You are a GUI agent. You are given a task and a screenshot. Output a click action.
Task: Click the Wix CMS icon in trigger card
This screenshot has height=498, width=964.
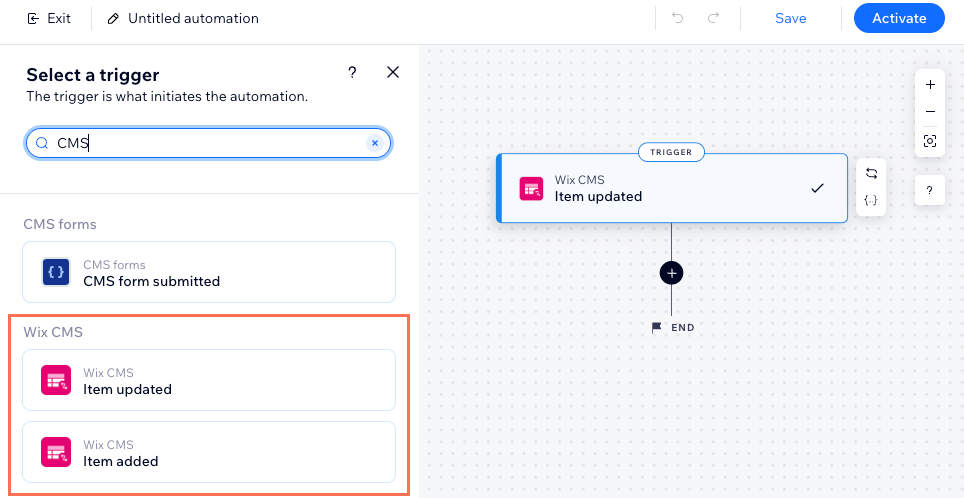(x=532, y=188)
